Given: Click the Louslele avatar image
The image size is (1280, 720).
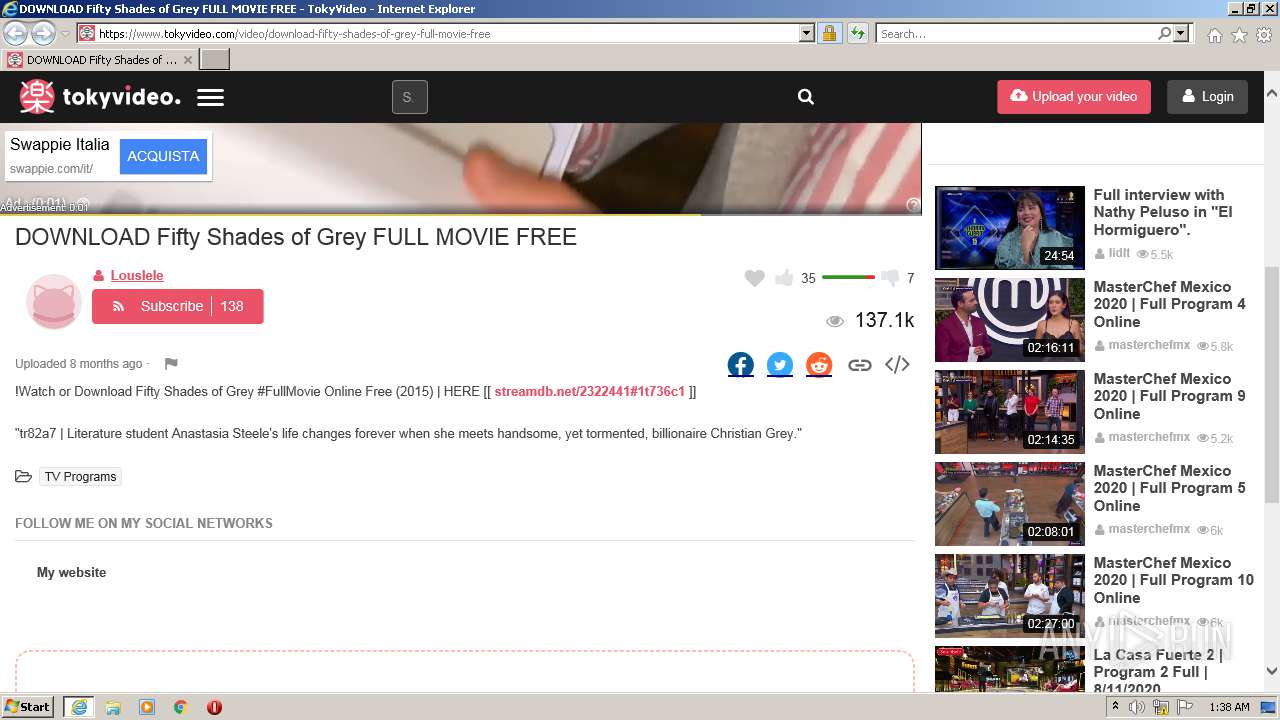Looking at the screenshot, I should coord(53,301).
